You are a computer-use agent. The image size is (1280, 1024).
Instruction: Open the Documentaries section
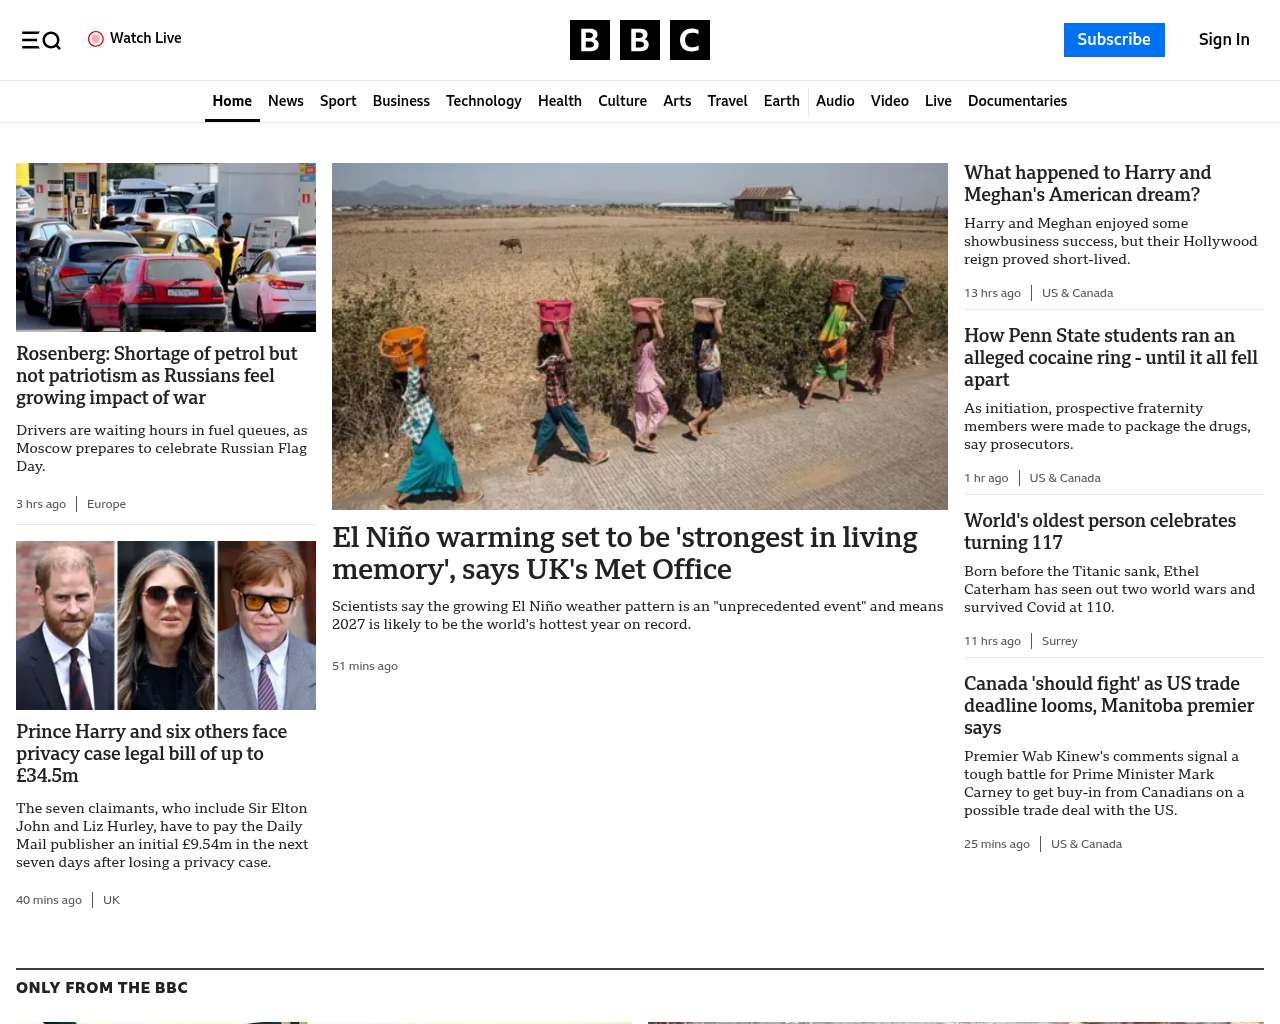click(x=1017, y=101)
